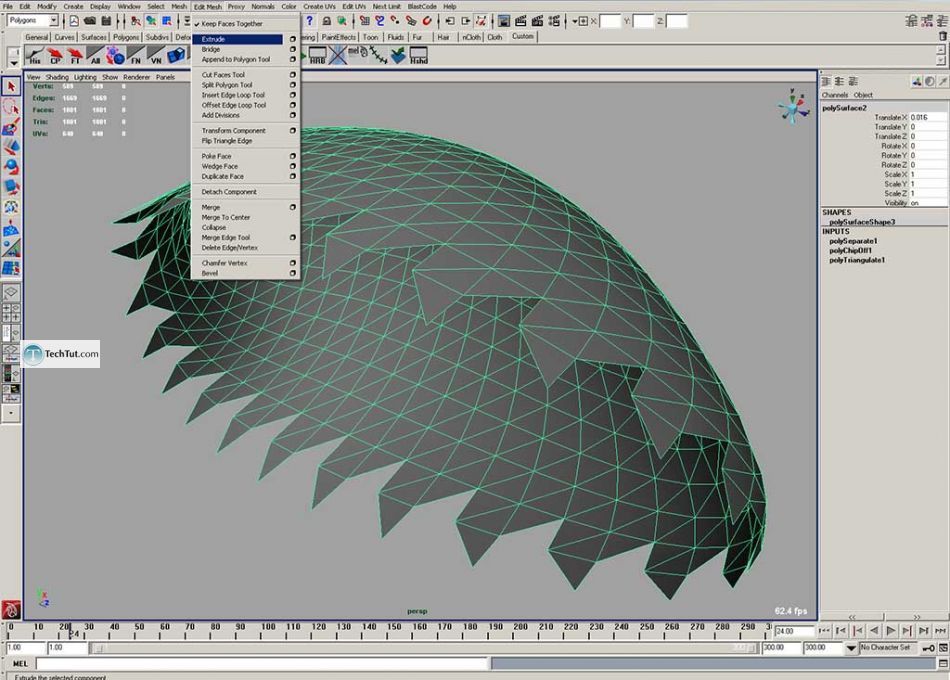Choose the four view layout
The width and height of the screenshot is (950, 680).
pyautogui.click(x=11, y=313)
